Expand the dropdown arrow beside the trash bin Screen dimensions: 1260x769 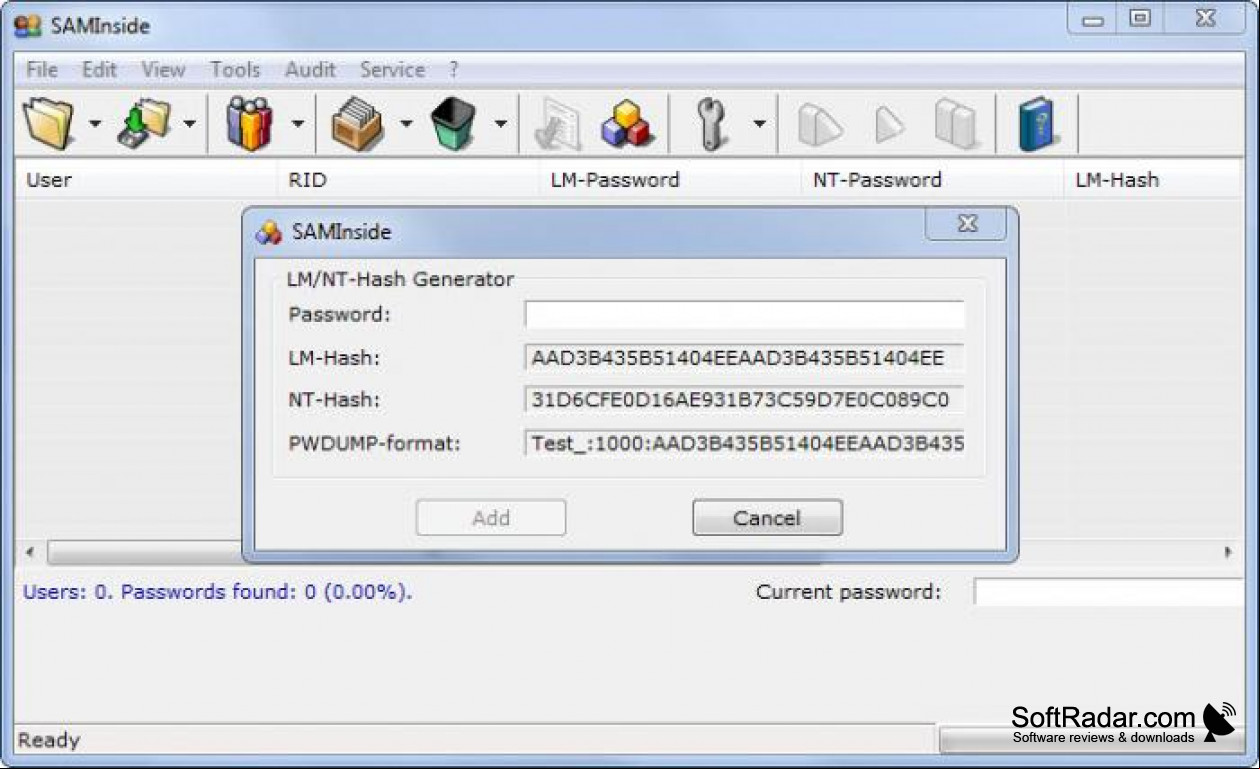click(x=500, y=125)
